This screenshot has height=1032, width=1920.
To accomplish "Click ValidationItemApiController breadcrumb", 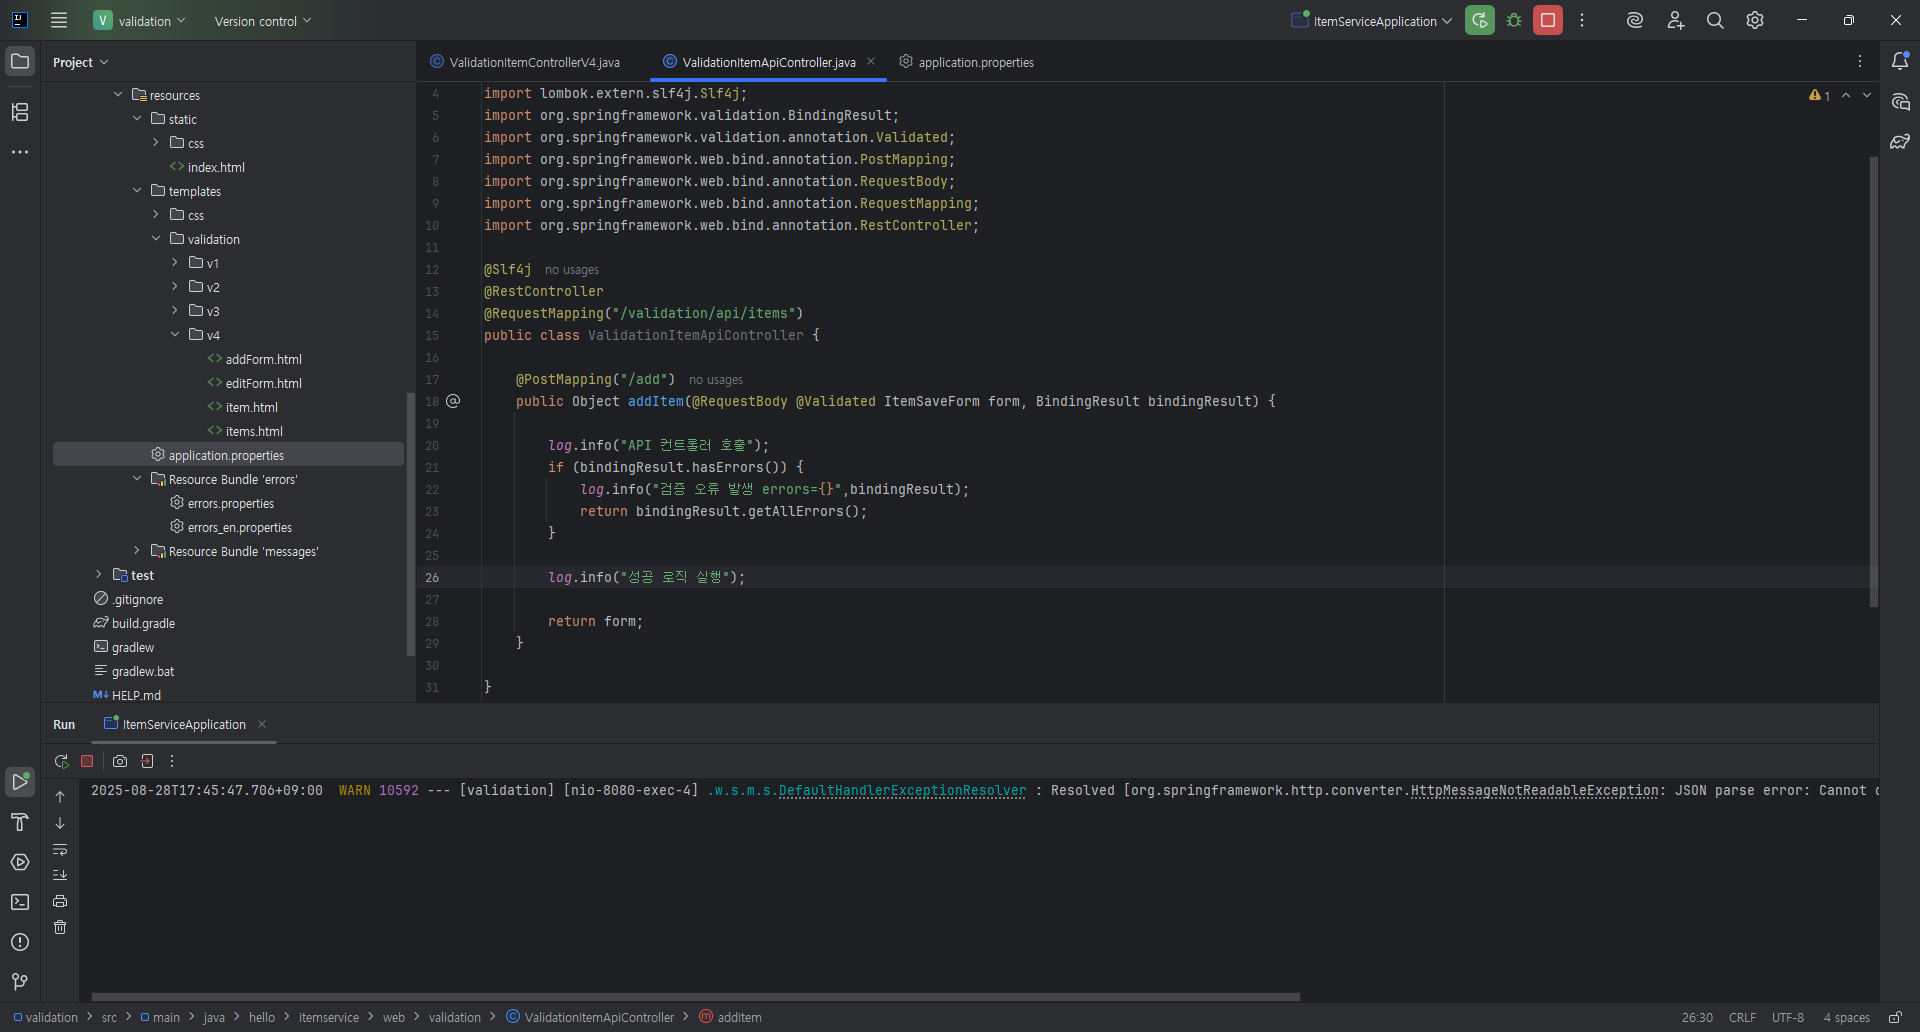I will click(590, 1017).
